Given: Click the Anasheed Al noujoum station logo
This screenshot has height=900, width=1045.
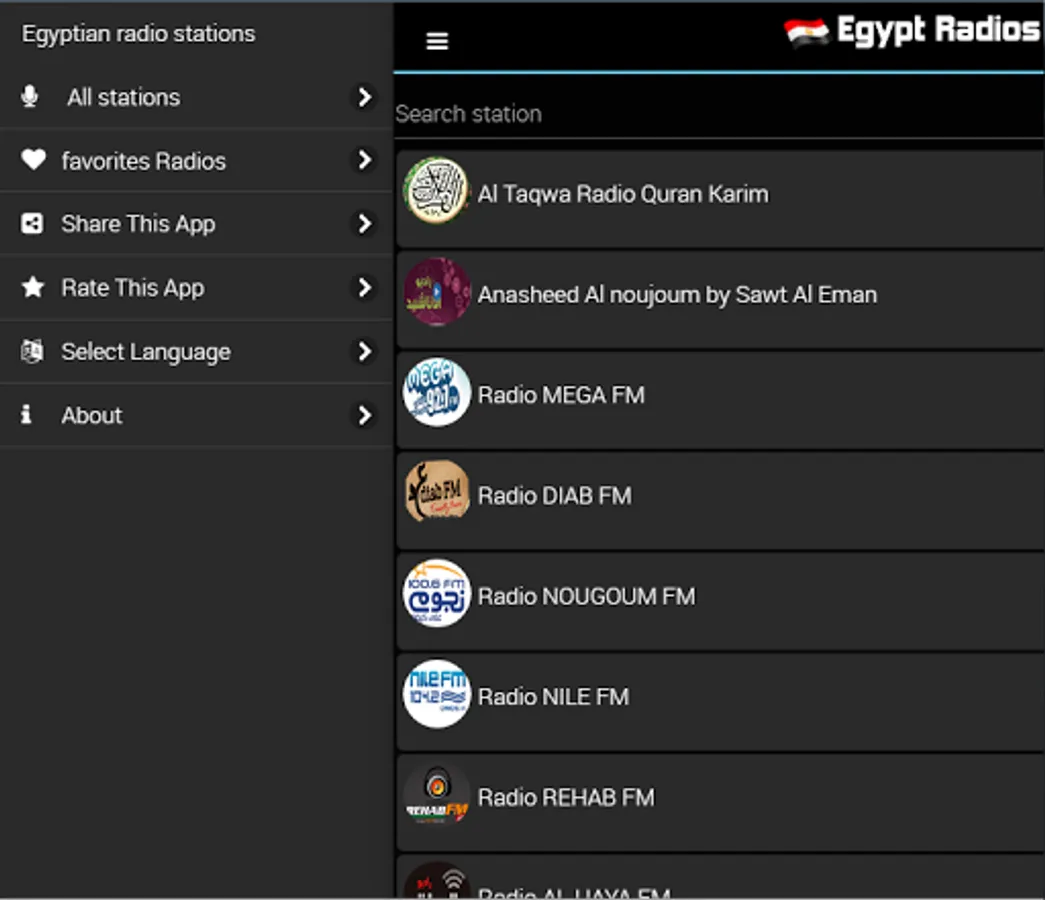Looking at the screenshot, I should (x=437, y=292).
